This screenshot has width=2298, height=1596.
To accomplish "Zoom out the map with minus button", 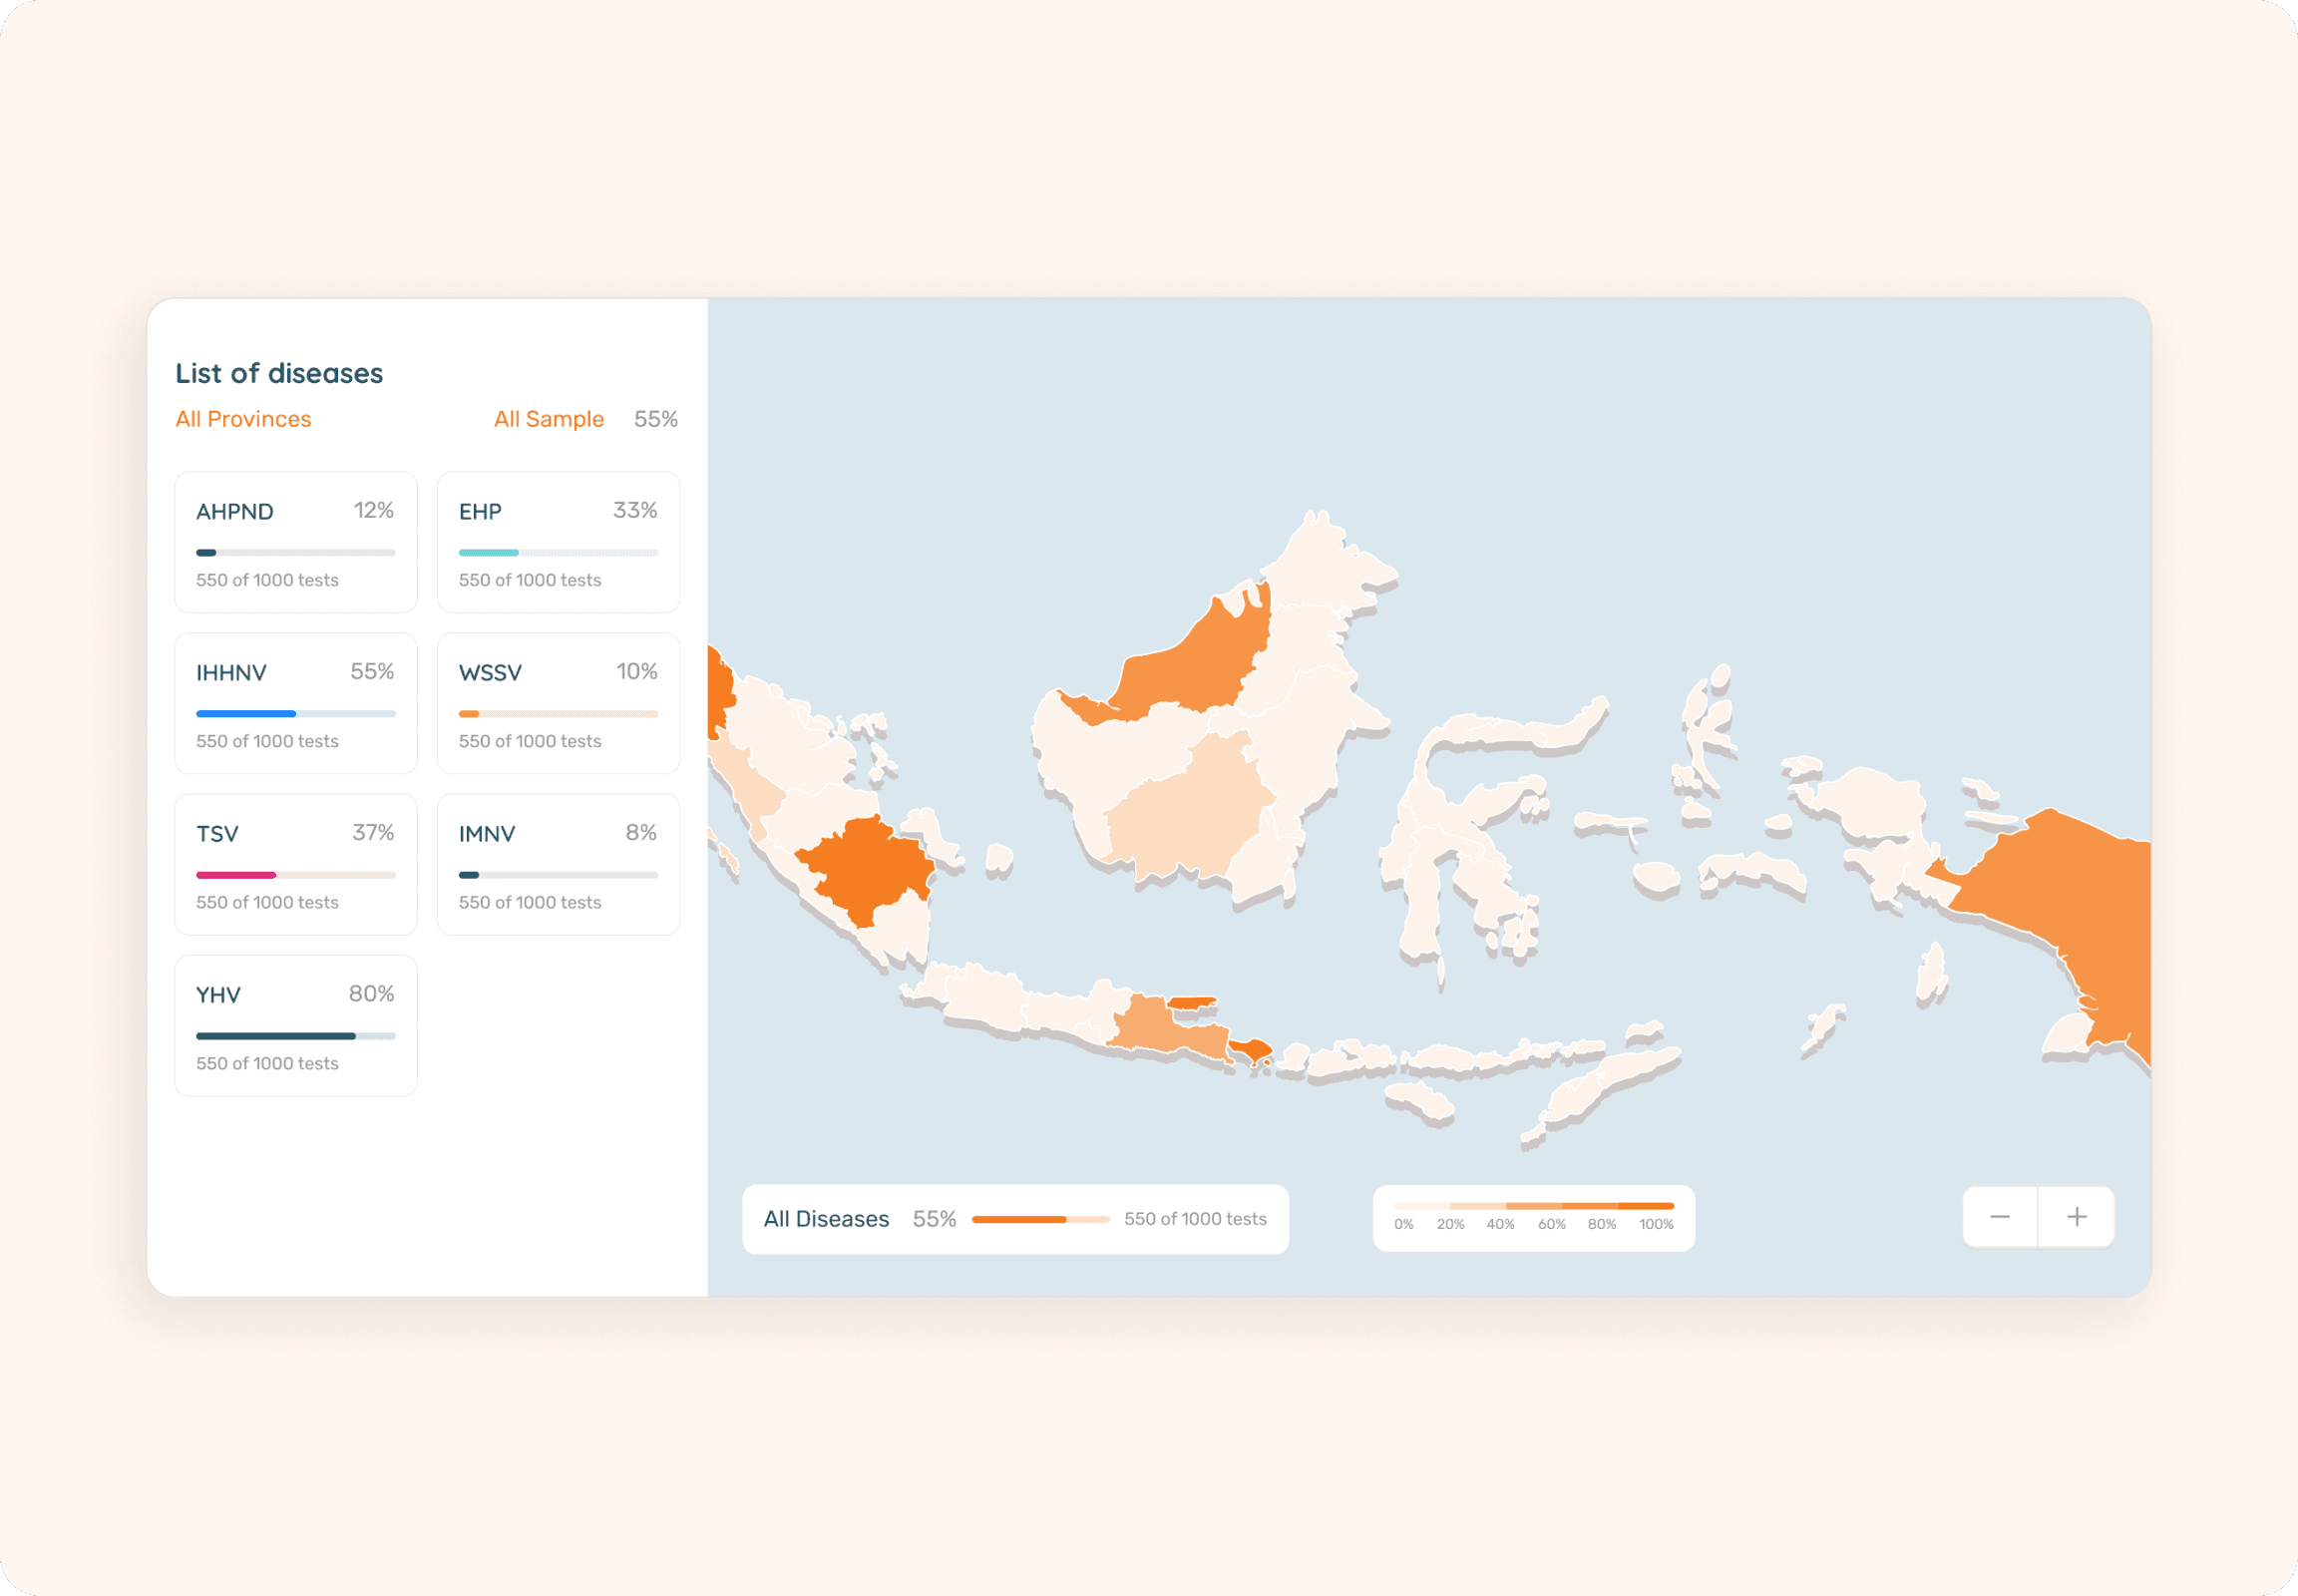I will point(1999,1216).
